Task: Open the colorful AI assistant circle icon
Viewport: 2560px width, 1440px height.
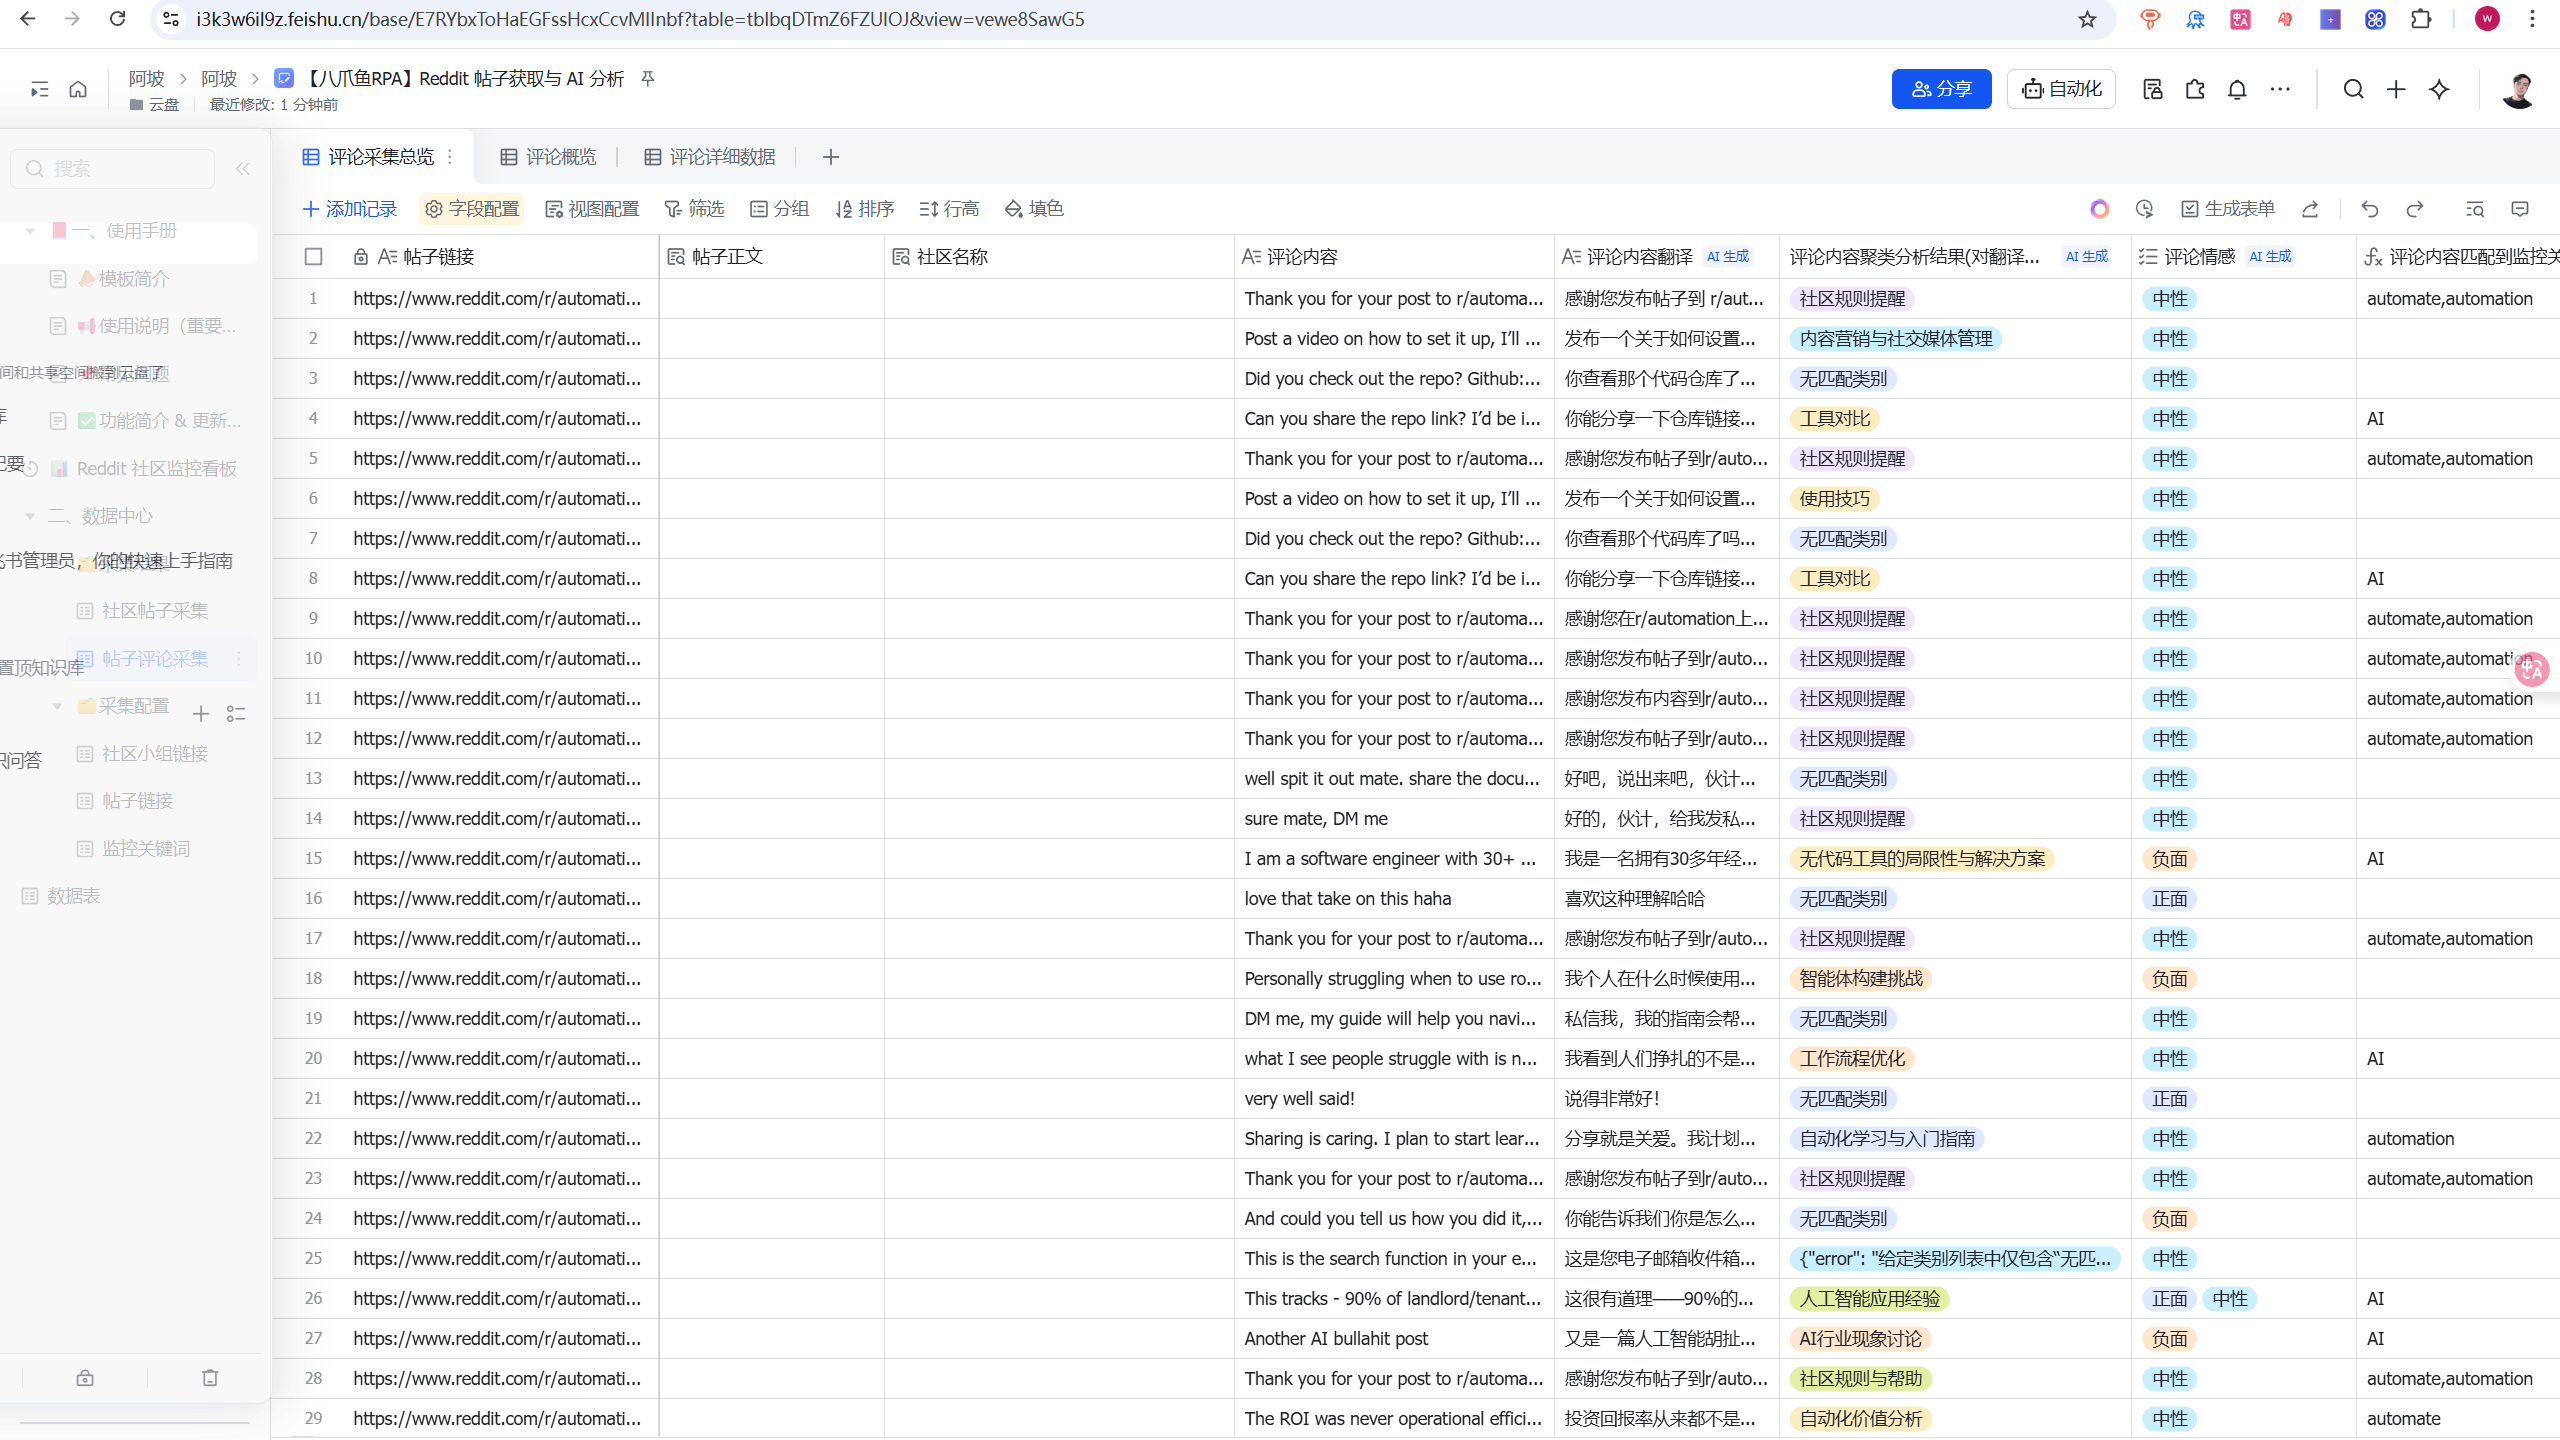Action: pos(2099,209)
